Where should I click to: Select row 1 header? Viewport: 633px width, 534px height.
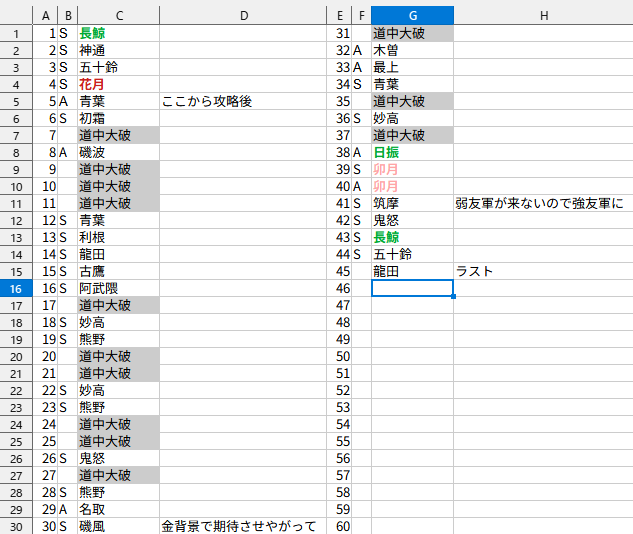tap(16, 34)
